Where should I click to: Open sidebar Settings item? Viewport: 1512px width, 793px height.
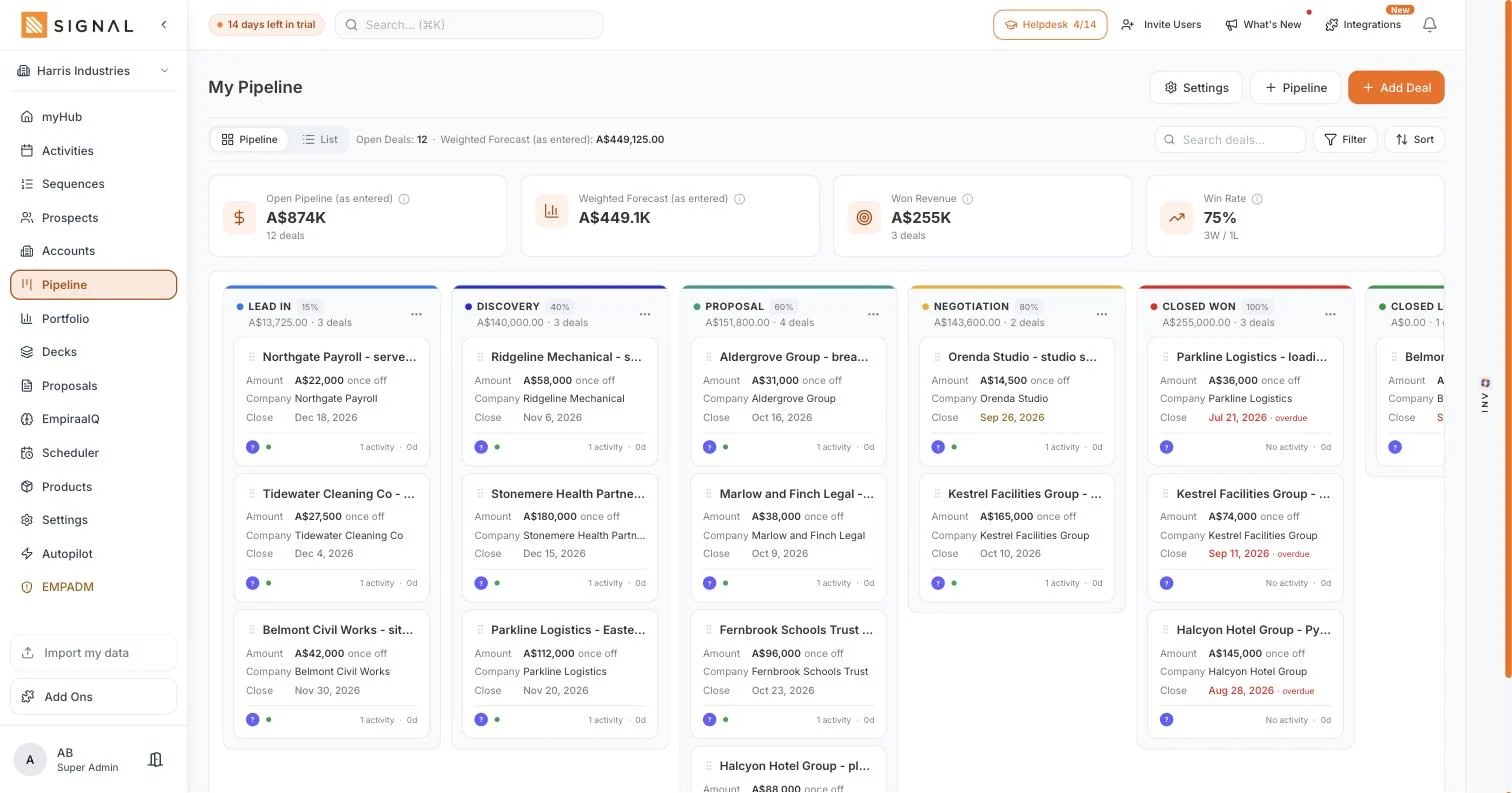pos(94,520)
